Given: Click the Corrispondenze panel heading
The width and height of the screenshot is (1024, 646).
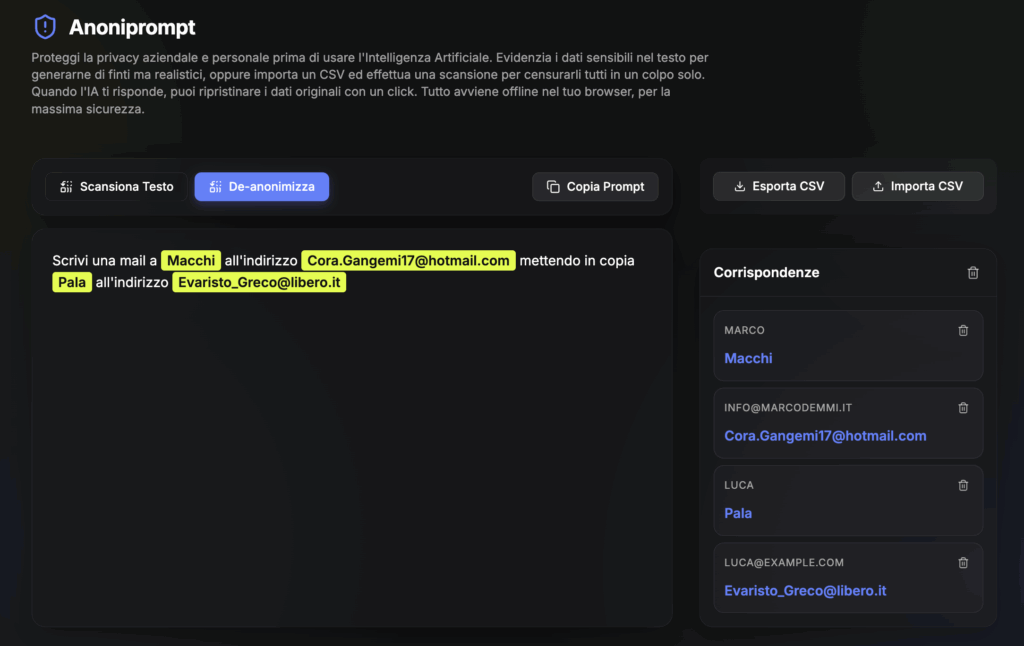Looking at the screenshot, I should (766, 272).
